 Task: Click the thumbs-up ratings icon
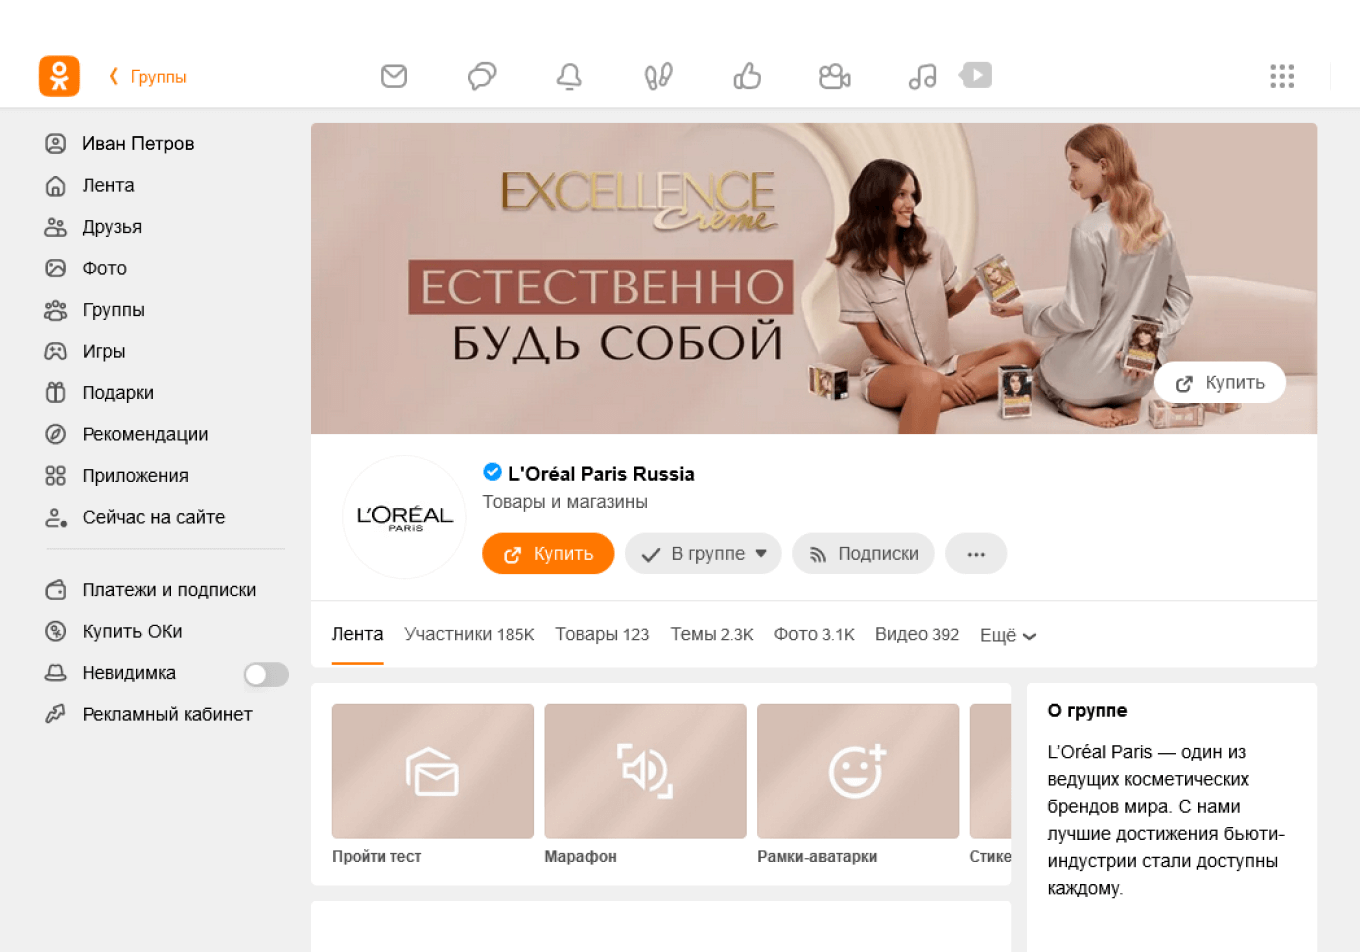pyautogui.click(x=746, y=75)
